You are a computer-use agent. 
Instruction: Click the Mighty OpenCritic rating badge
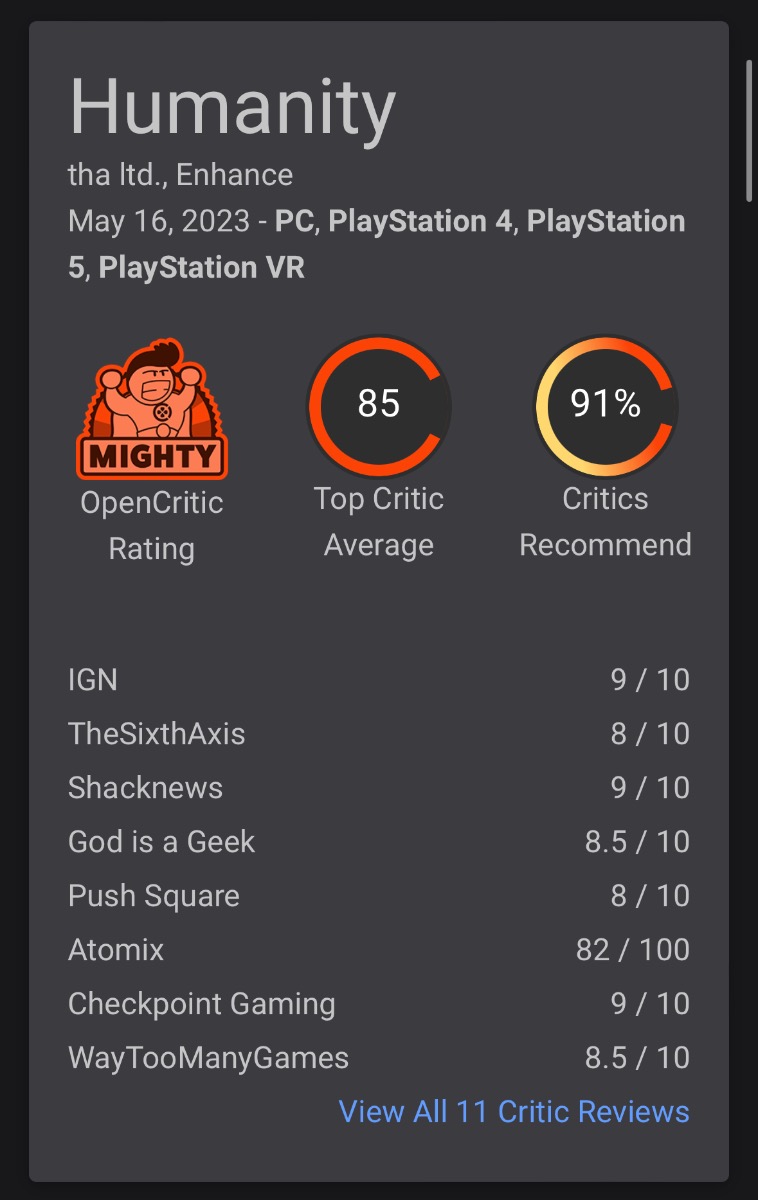point(152,409)
